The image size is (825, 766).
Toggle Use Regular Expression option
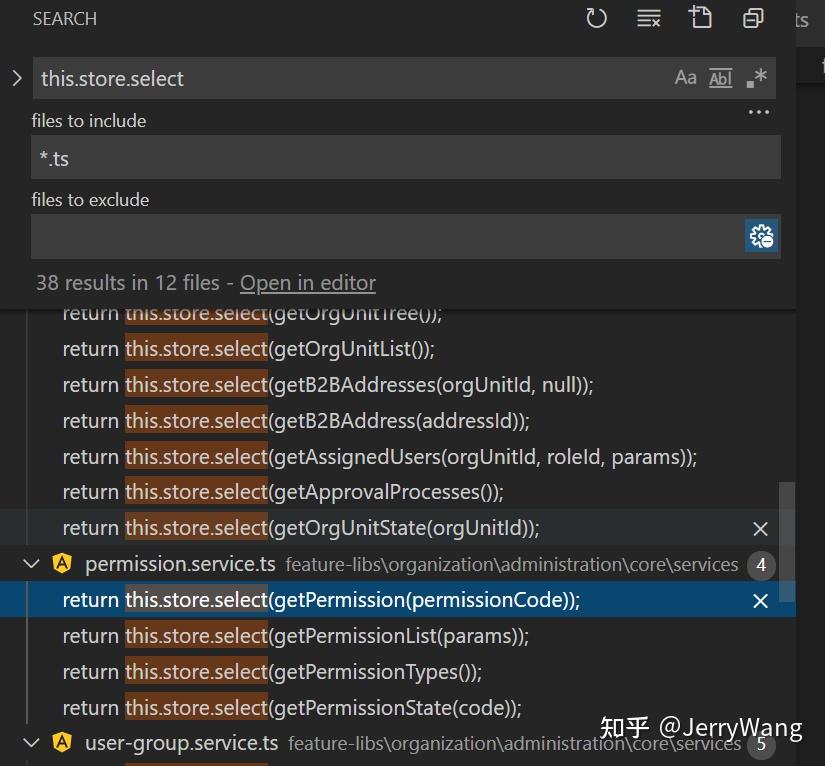pos(755,77)
